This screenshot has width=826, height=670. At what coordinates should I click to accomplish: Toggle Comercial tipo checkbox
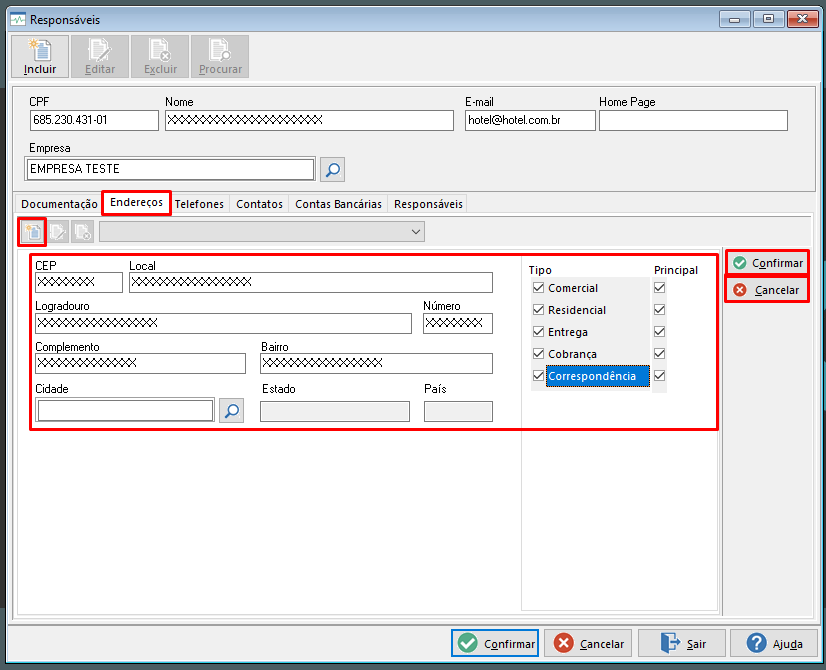(538, 288)
